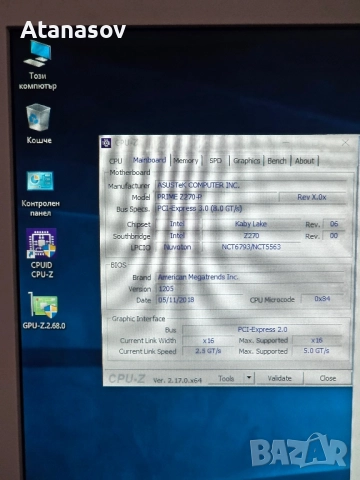Click the graphic bus value PCI-Express 2.0
Screen dimensions: 360x480
262,329
